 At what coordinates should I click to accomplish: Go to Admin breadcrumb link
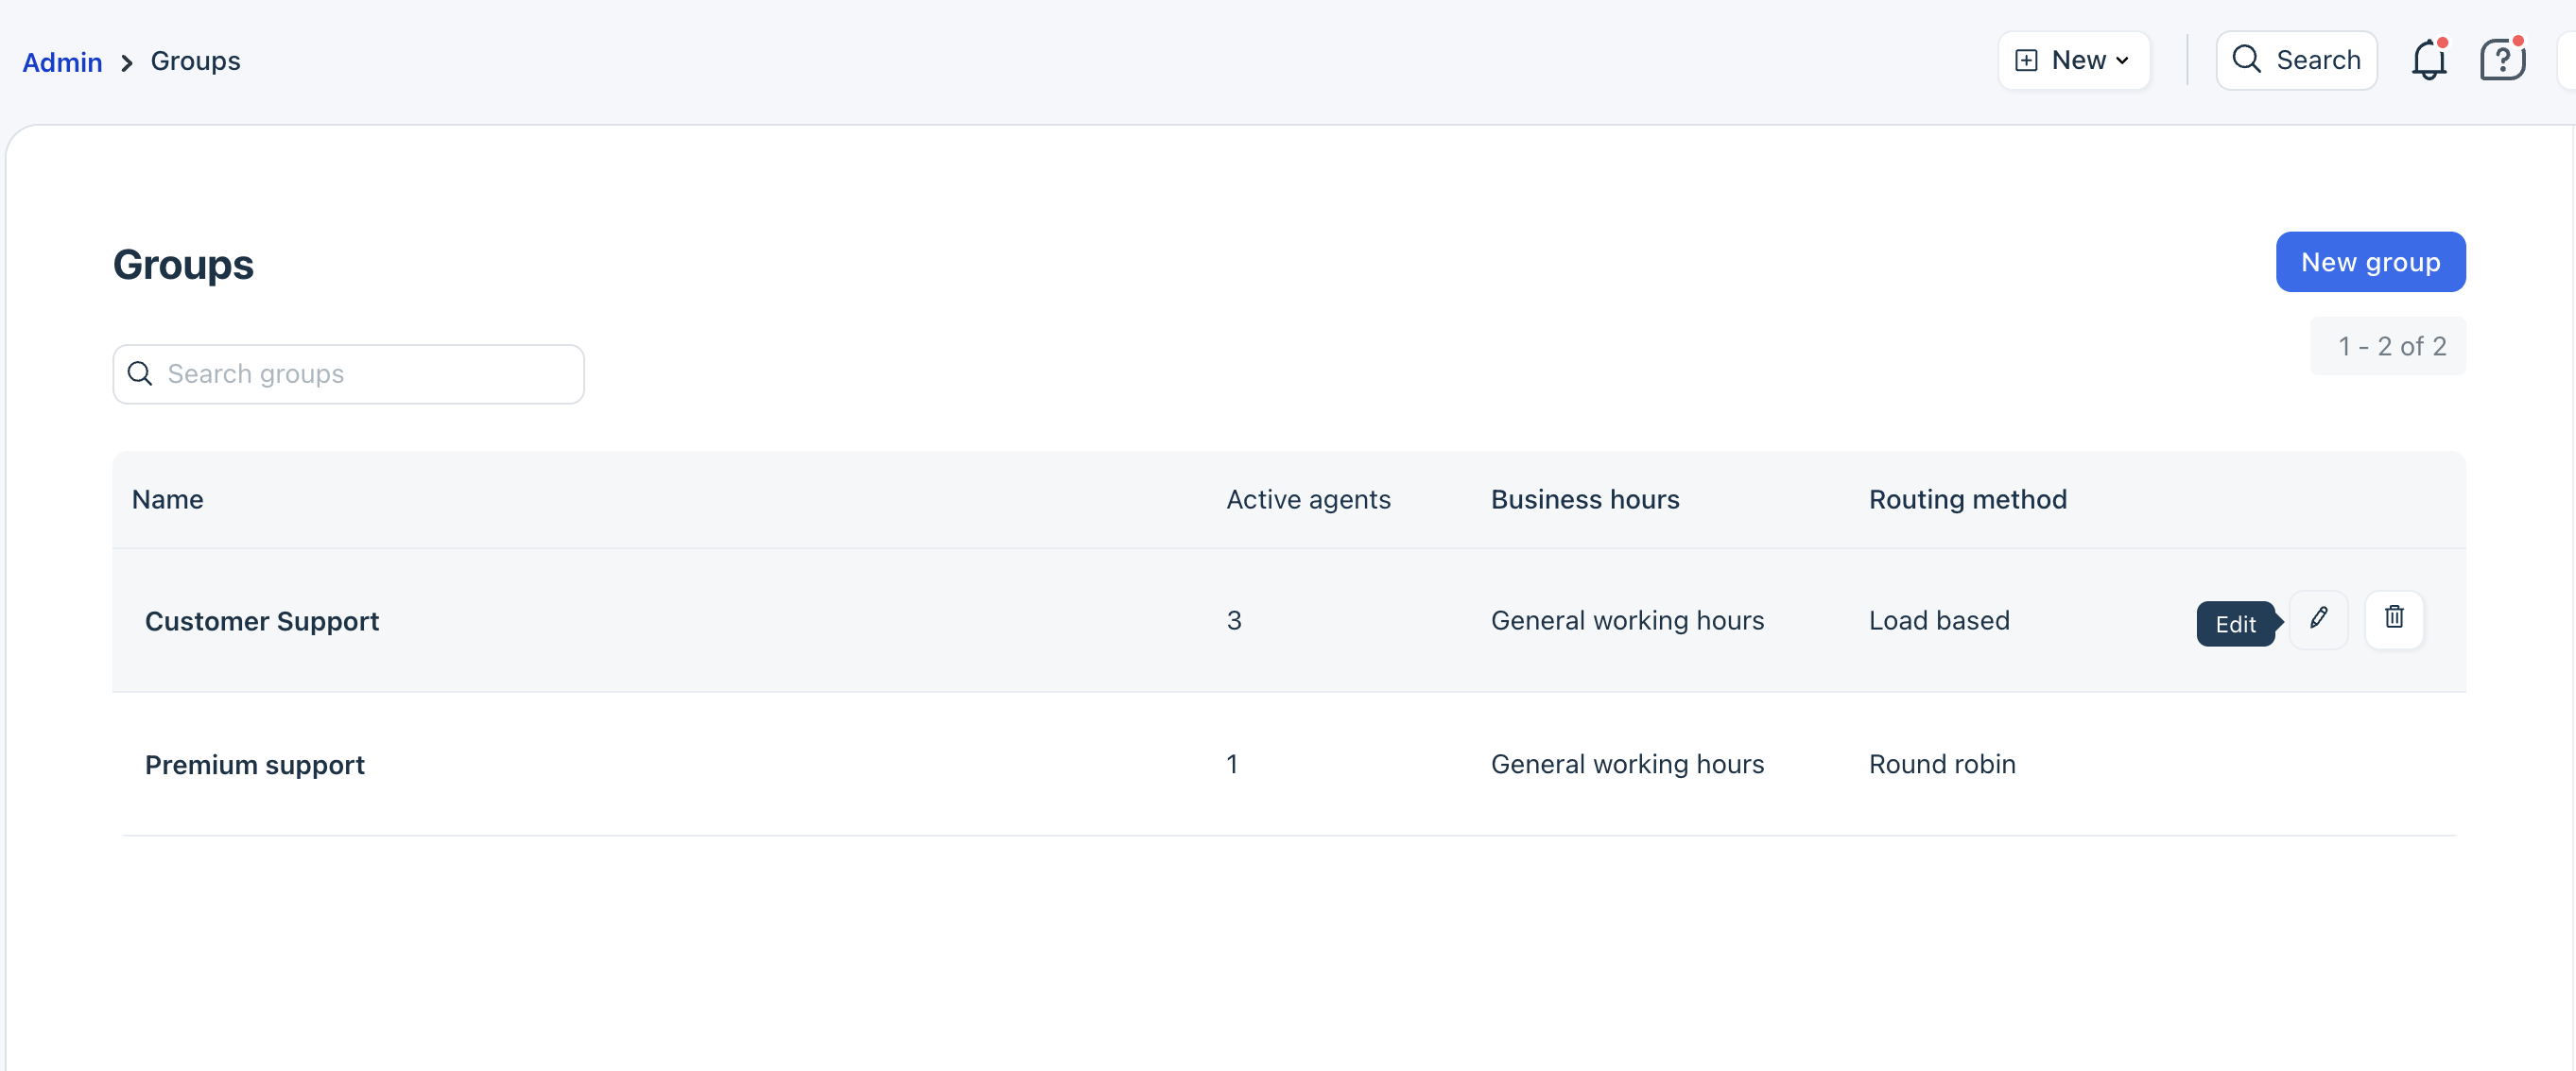[62, 62]
